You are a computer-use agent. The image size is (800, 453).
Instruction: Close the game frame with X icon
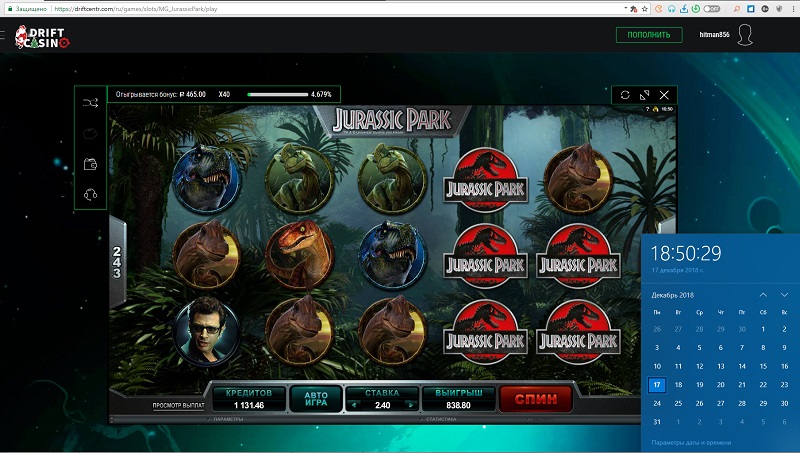(x=664, y=95)
